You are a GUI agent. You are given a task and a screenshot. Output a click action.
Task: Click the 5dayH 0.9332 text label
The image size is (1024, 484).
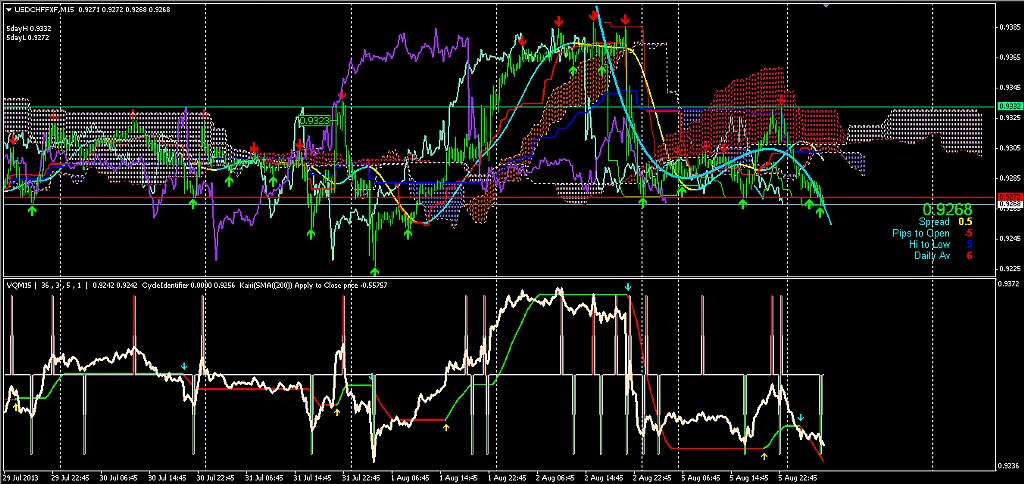click(x=29, y=28)
